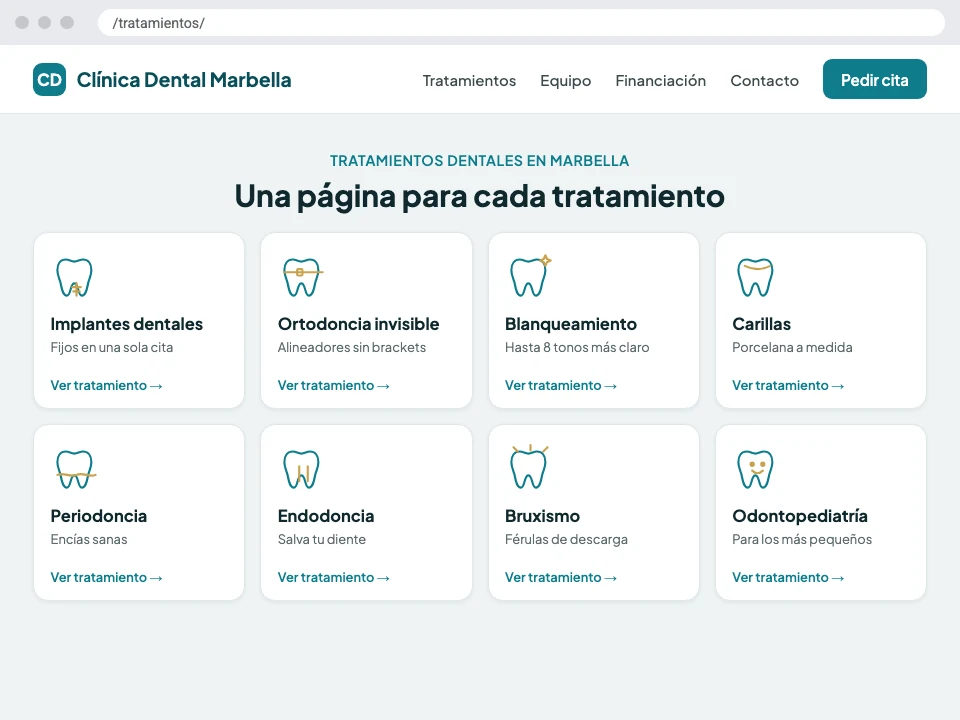
Task: Click text 'Porcelana a medida'
Action: [x=792, y=347]
